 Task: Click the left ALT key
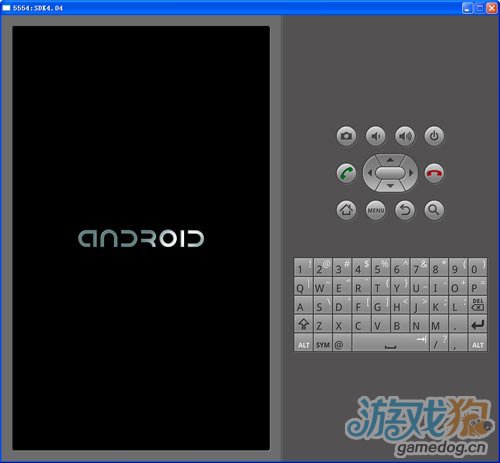(303, 343)
